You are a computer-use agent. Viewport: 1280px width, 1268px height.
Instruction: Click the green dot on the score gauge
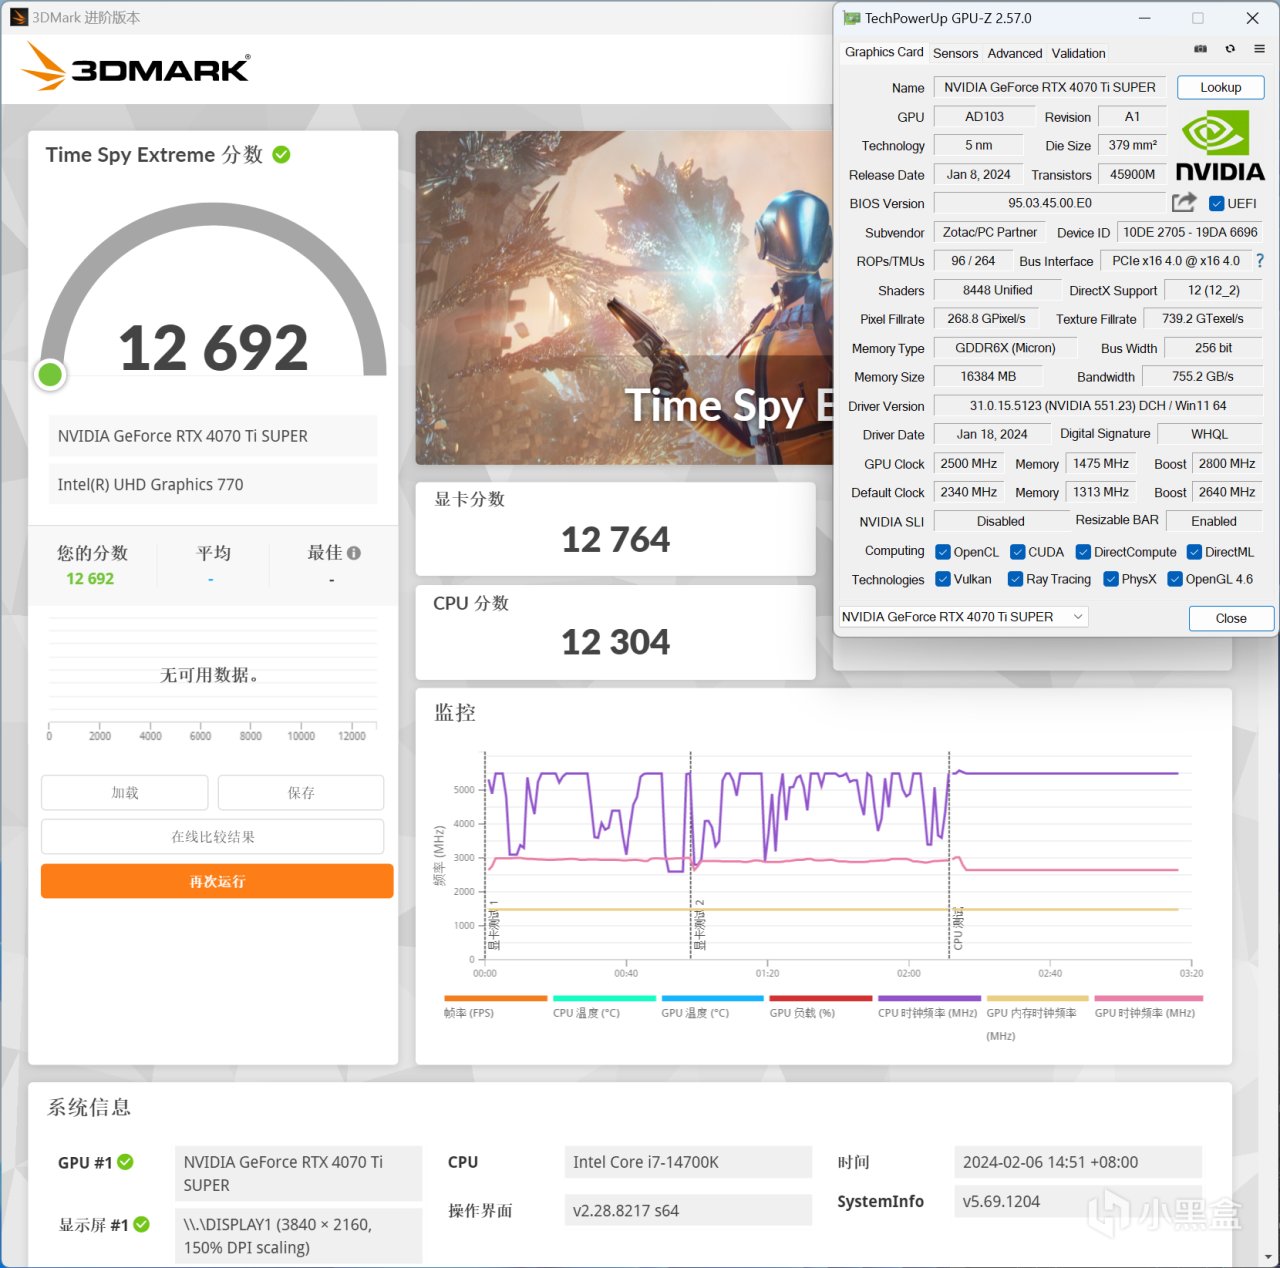pyautogui.click(x=50, y=374)
